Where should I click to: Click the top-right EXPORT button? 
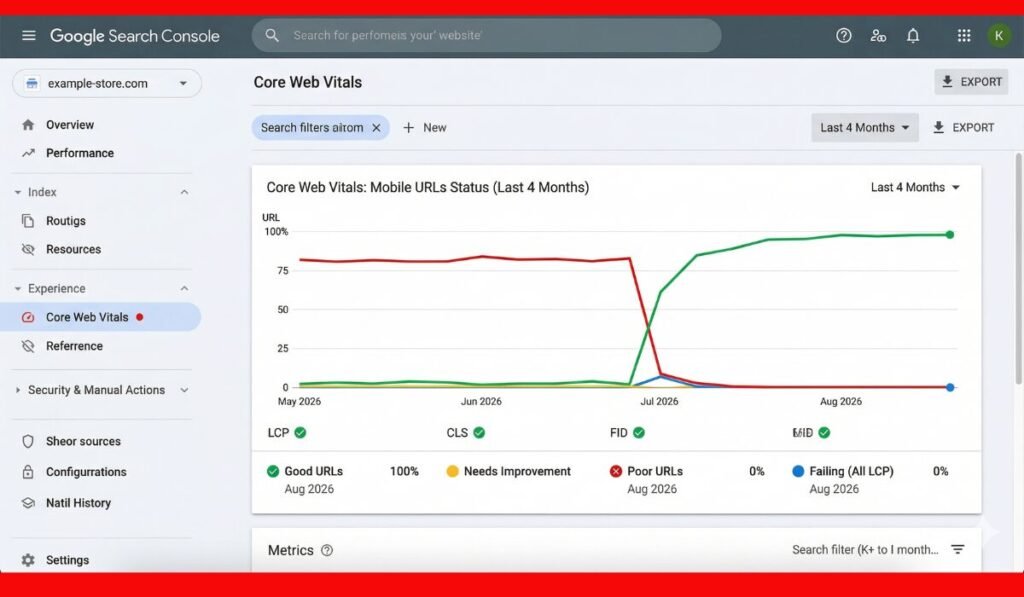pyautogui.click(x=971, y=82)
